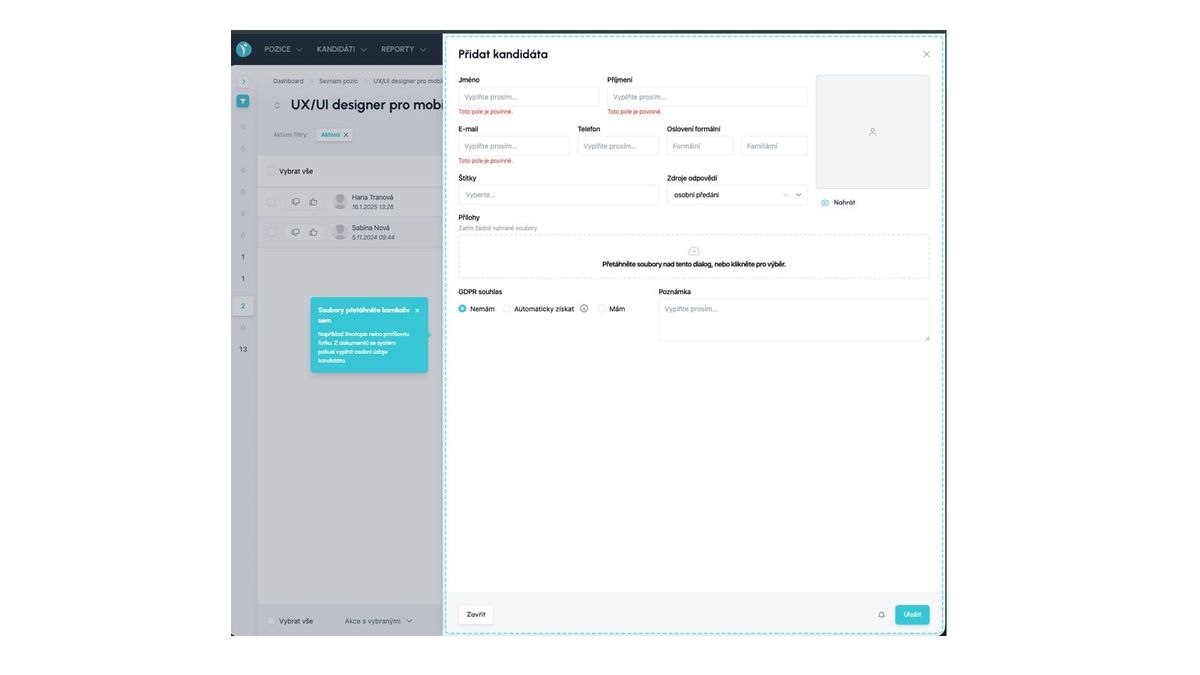The height and width of the screenshot is (675, 1200).
Task: Open the Štítky select field
Action: point(558,195)
